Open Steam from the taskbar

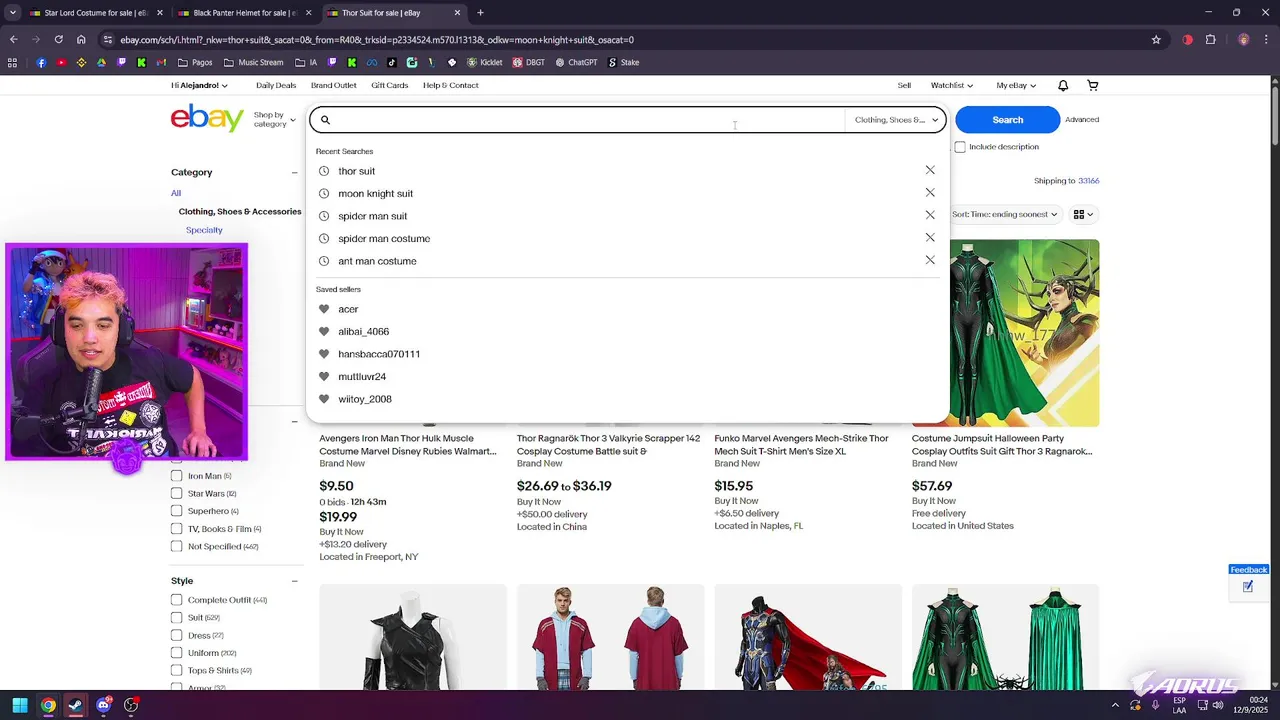tap(76, 705)
